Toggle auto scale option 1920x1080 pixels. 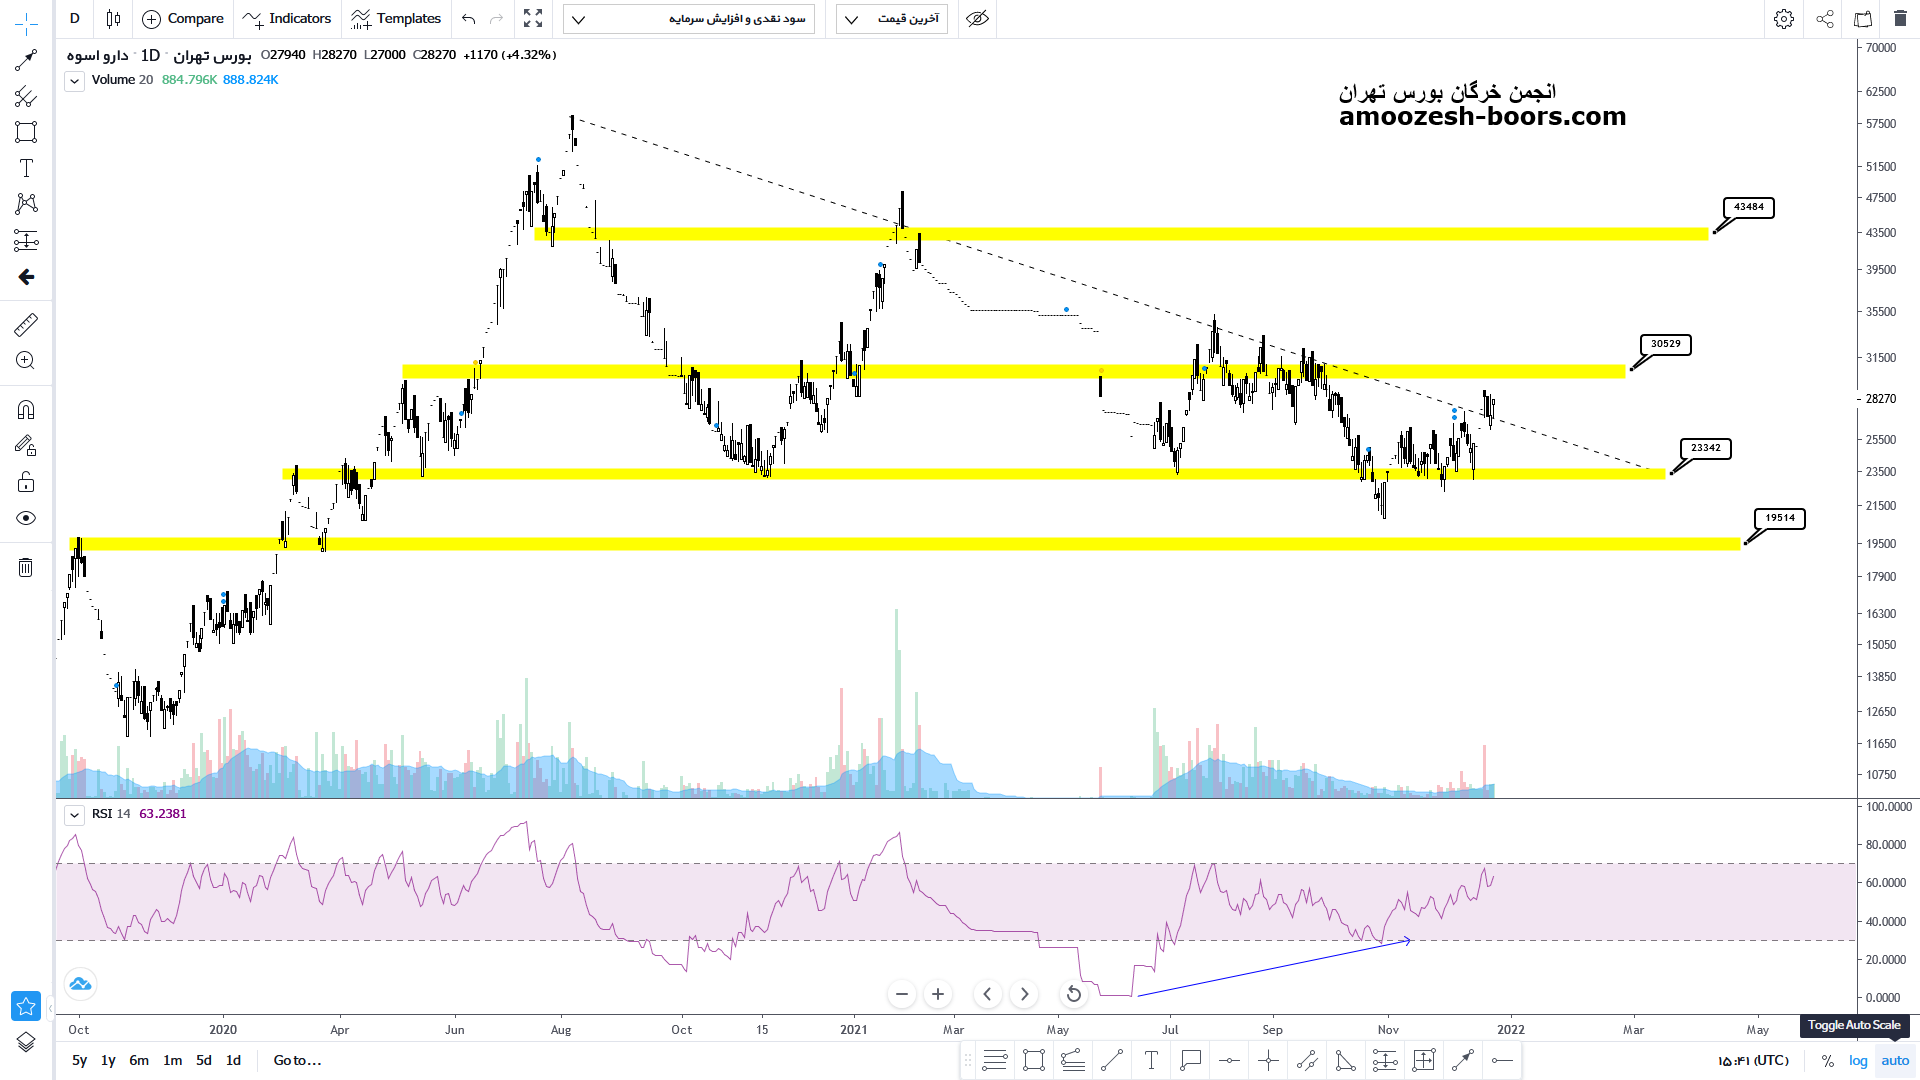(1895, 1061)
